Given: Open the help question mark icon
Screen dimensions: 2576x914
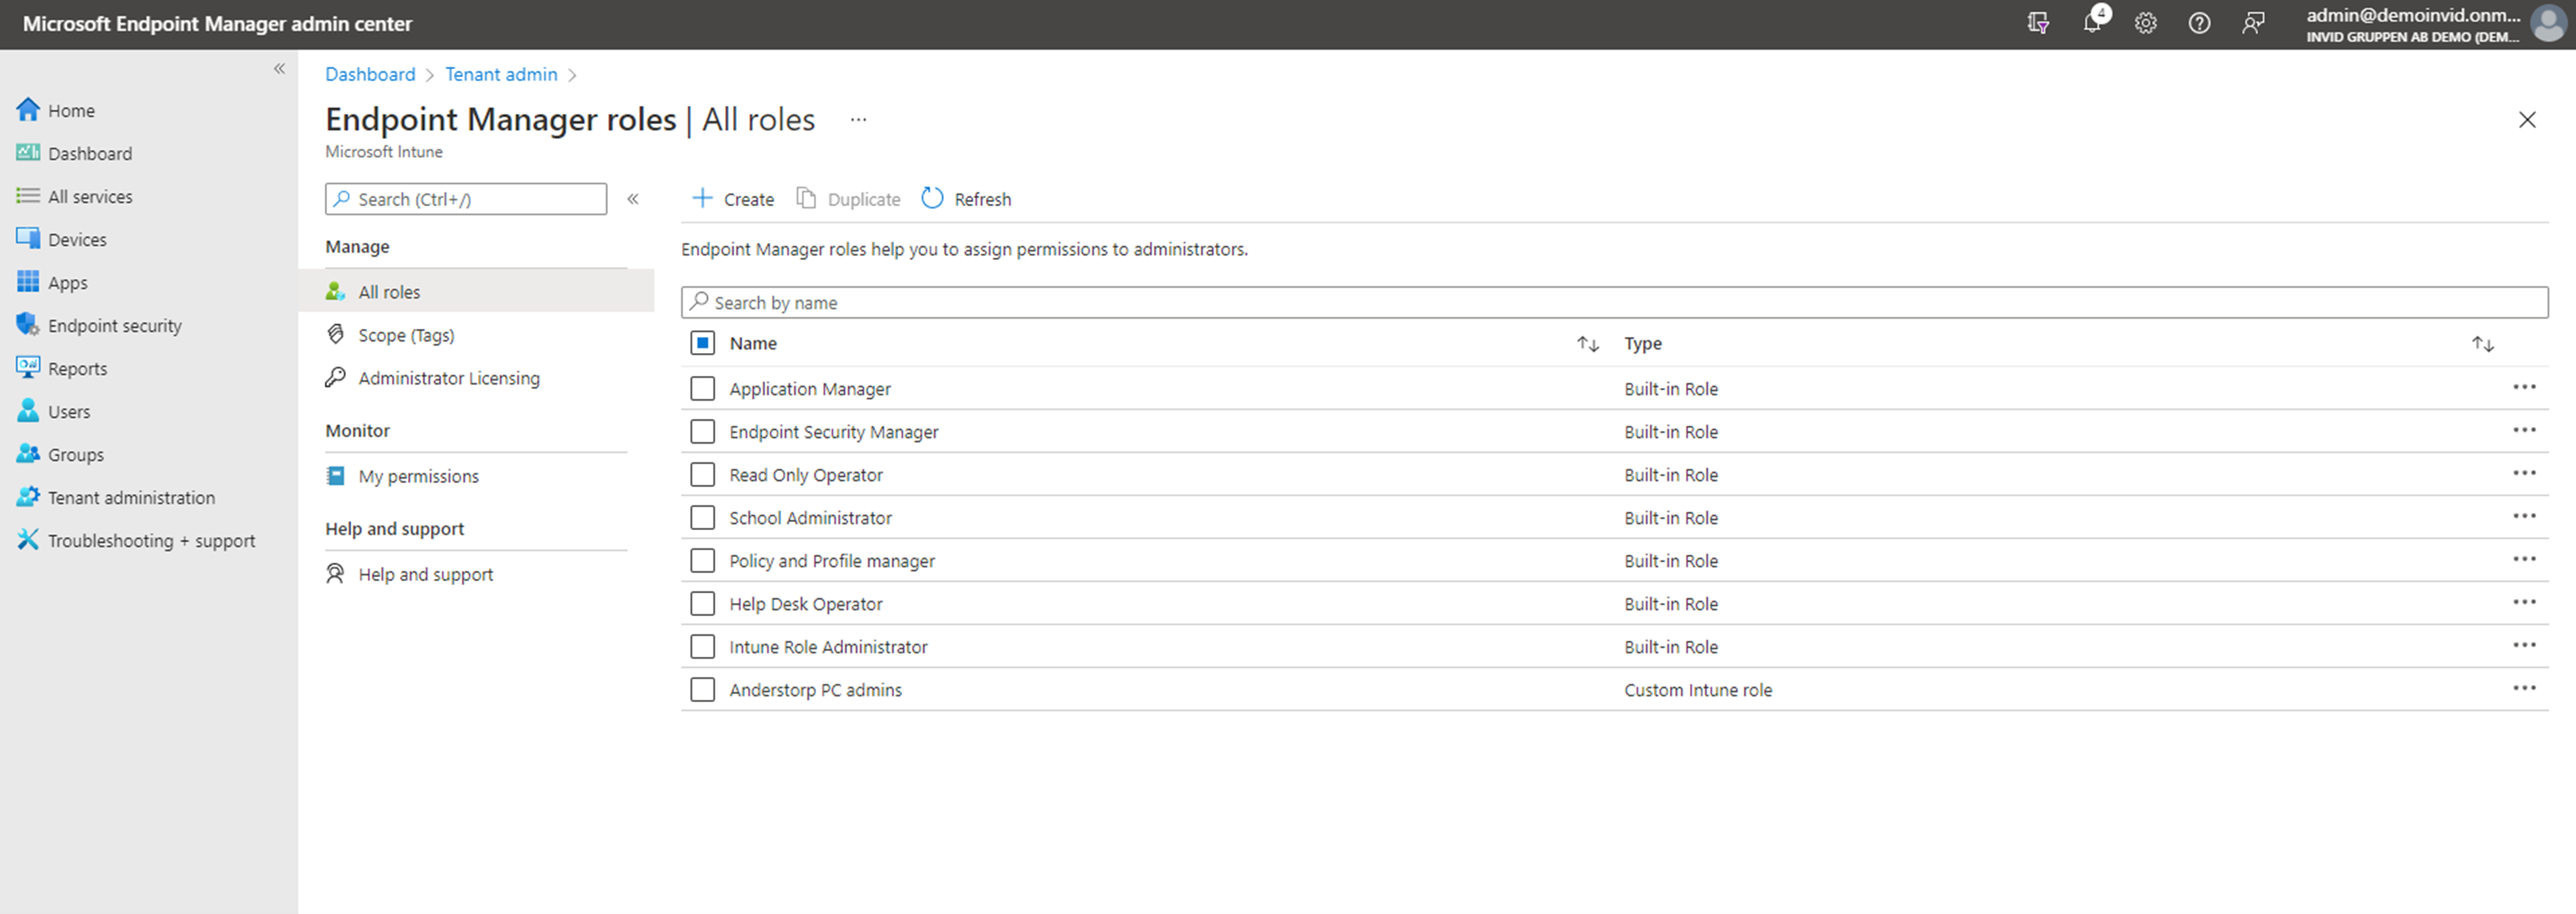Looking at the screenshot, I should click(2199, 23).
